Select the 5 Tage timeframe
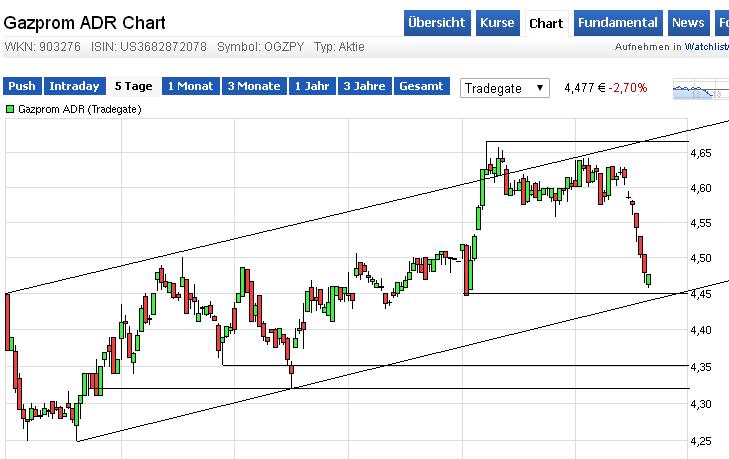This screenshot has height=459, width=729. tap(133, 86)
